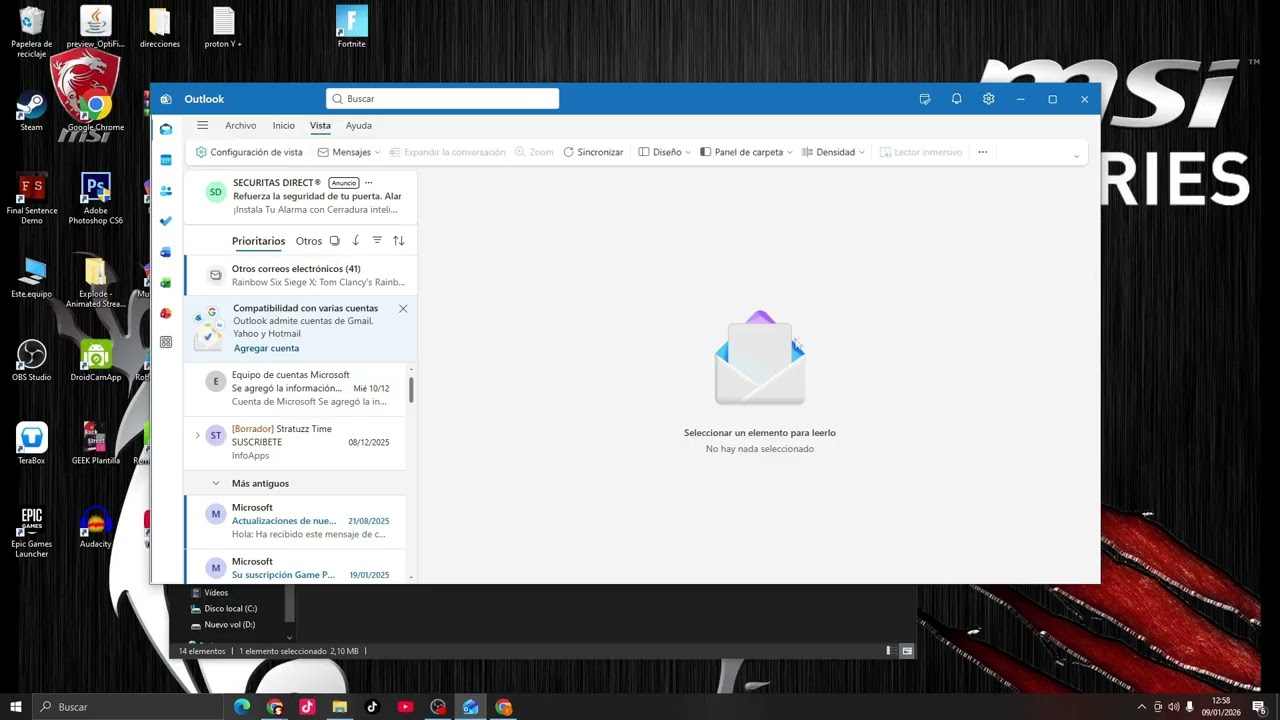Dismiss the Compatibilidad con varias cuentas banner
Viewport: 1280px width, 720px height.
(403, 308)
